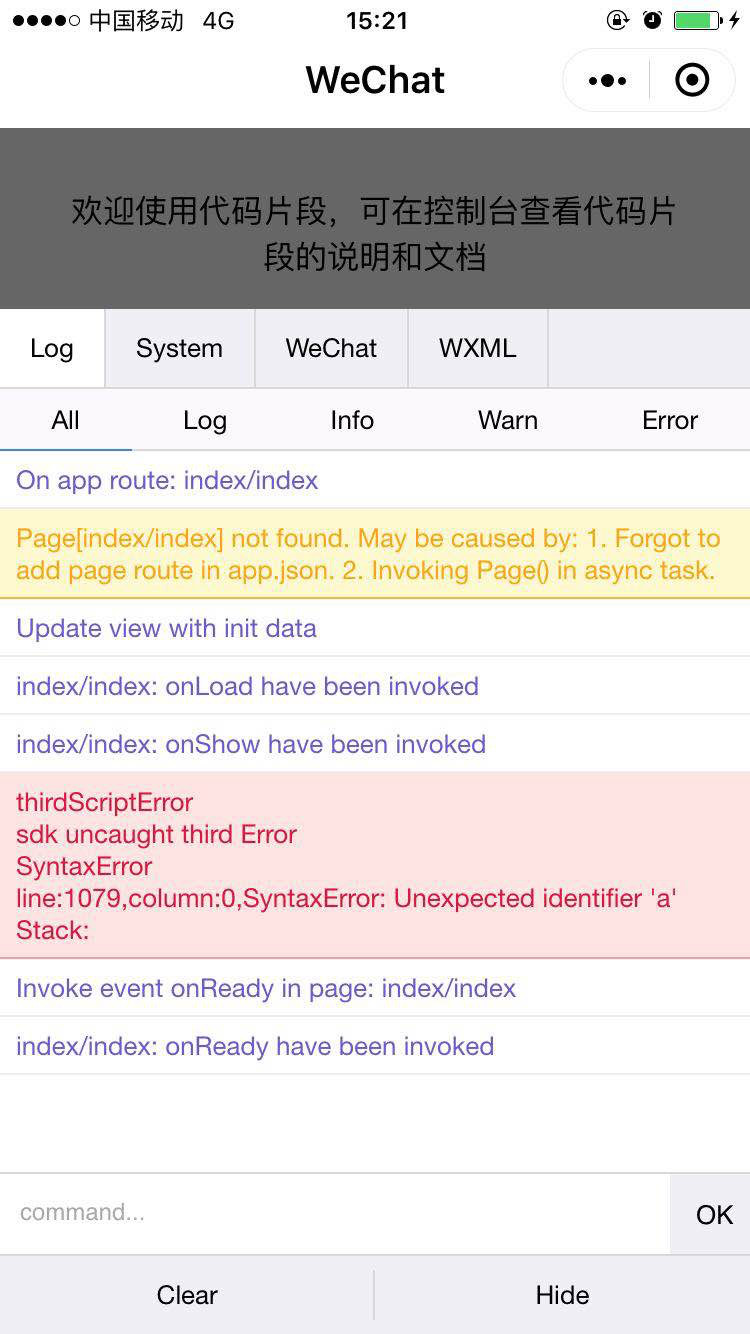This screenshot has height=1334, width=750.
Task: Switch to the WXML tab
Action: pyautogui.click(x=478, y=348)
